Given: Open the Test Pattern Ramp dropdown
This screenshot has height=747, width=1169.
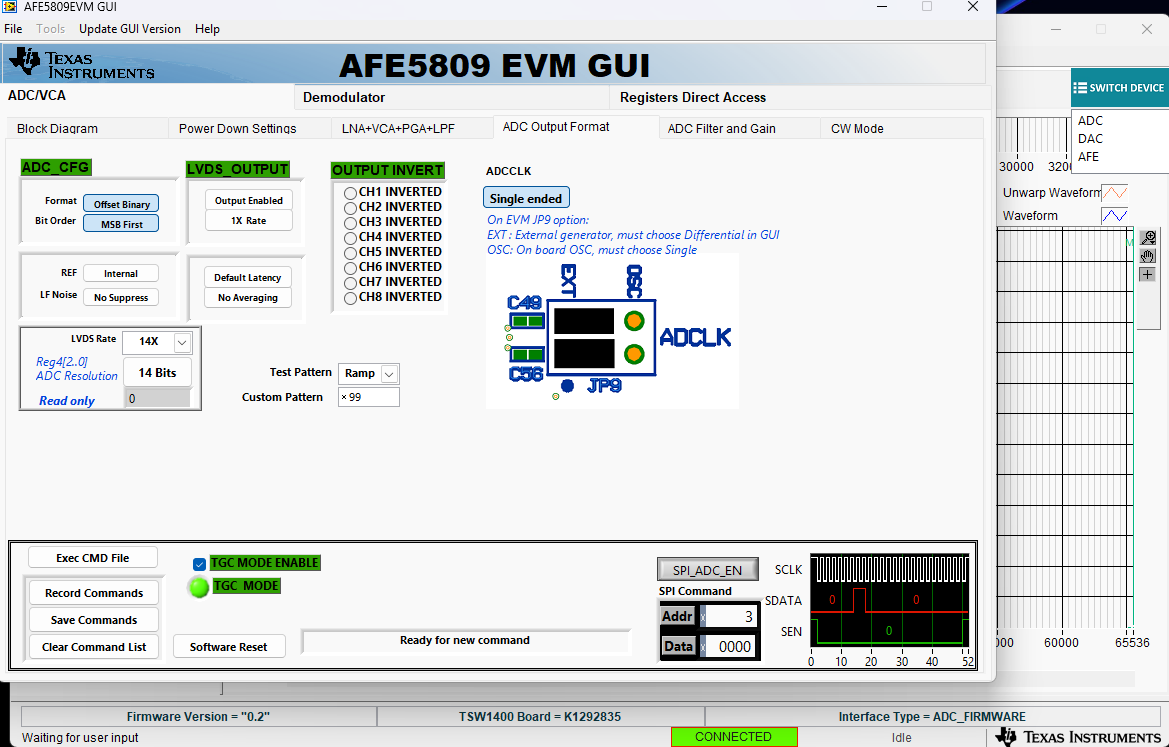Looking at the screenshot, I should click(x=389, y=374).
